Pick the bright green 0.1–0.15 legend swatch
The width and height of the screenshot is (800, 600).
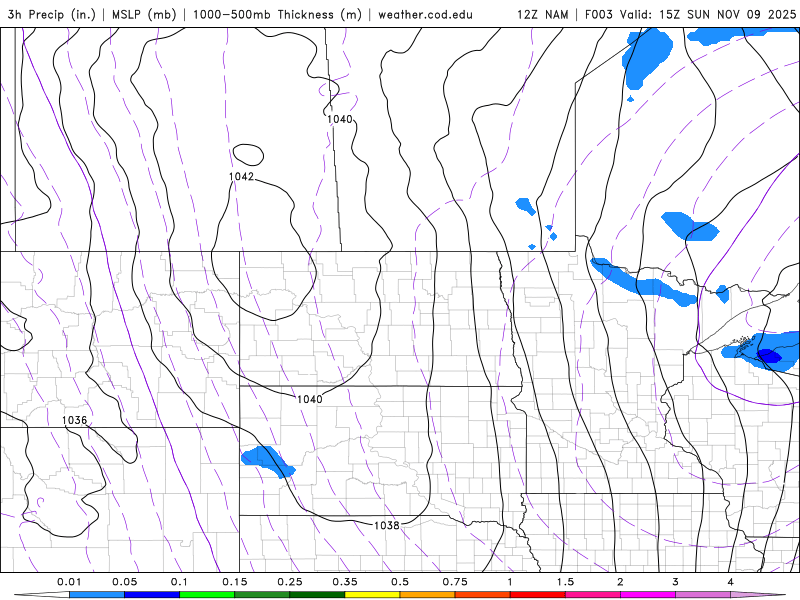pyautogui.click(x=207, y=595)
